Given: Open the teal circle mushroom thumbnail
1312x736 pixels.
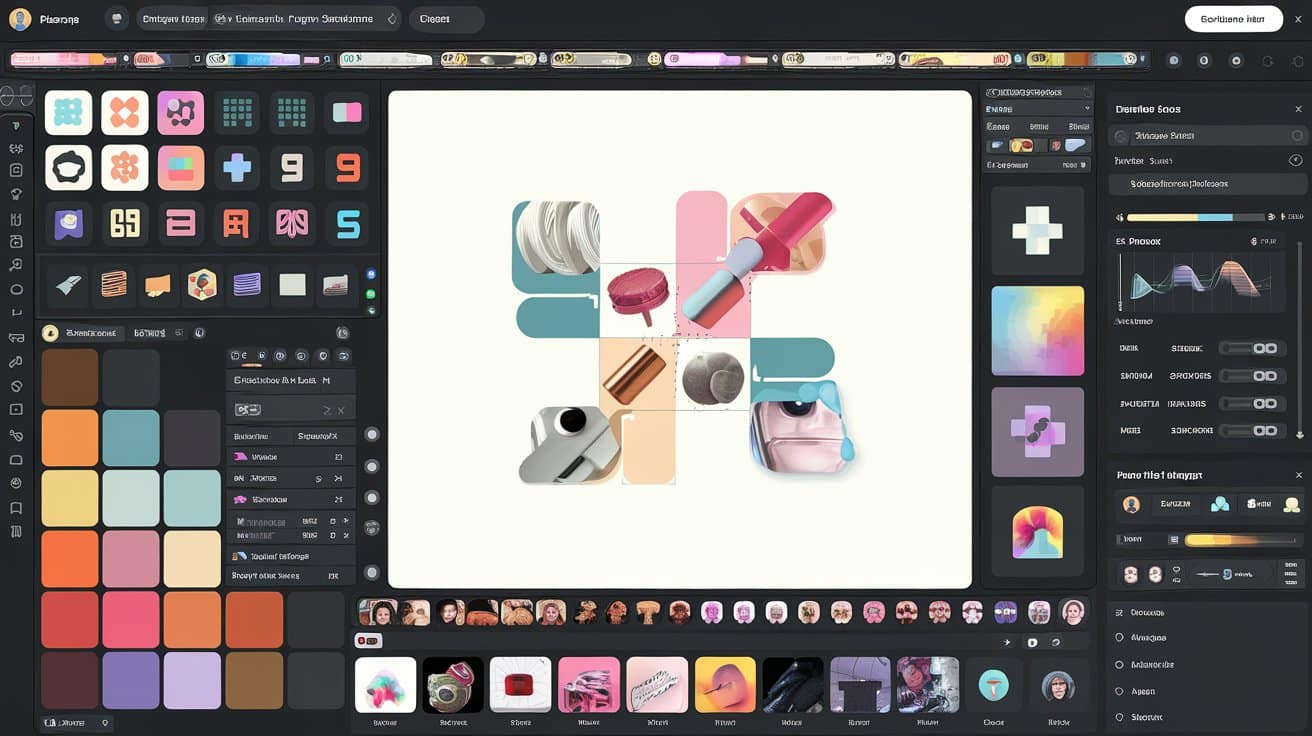Looking at the screenshot, I should 993,685.
